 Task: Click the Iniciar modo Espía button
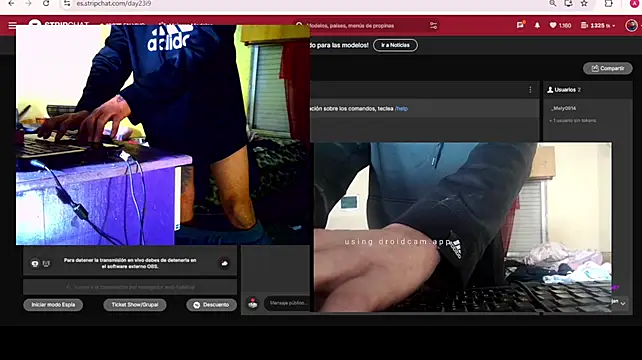[x=53, y=305]
